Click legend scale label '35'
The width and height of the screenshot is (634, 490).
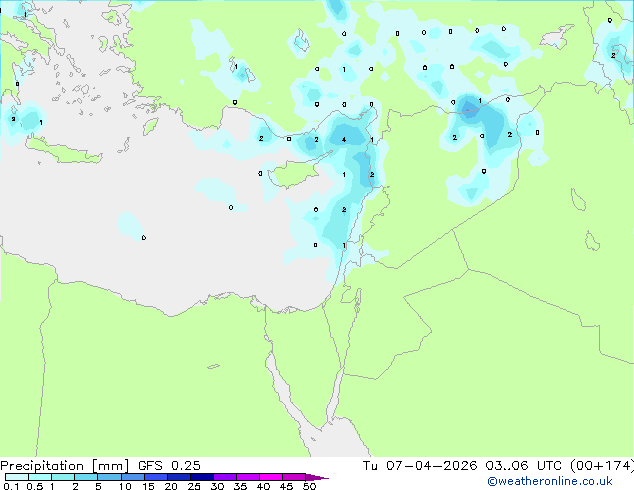[240, 486]
